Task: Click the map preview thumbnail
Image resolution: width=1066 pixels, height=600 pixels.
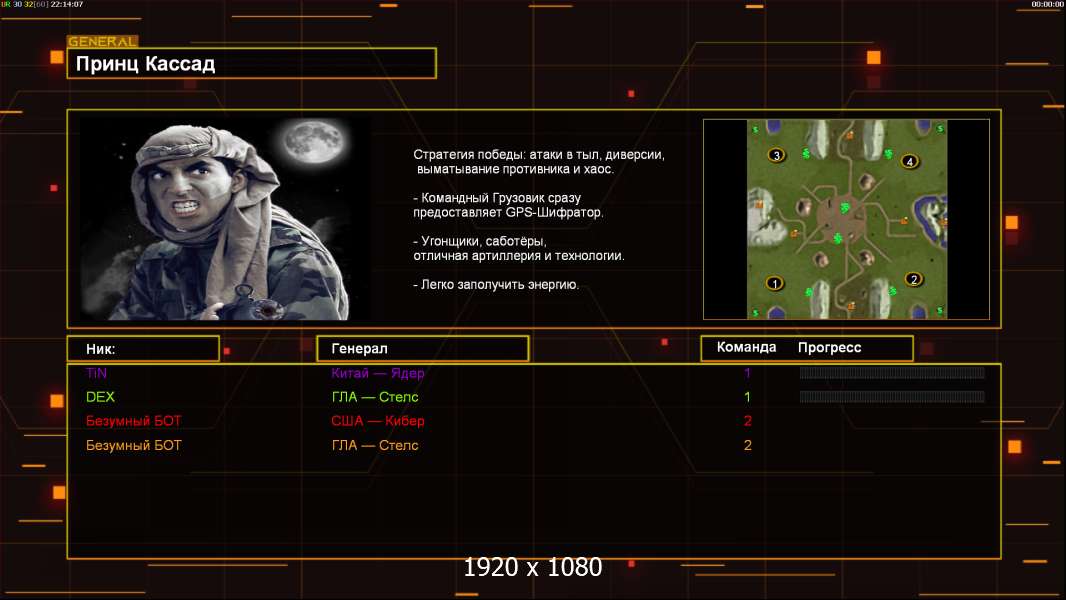Action: coord(846,219)
